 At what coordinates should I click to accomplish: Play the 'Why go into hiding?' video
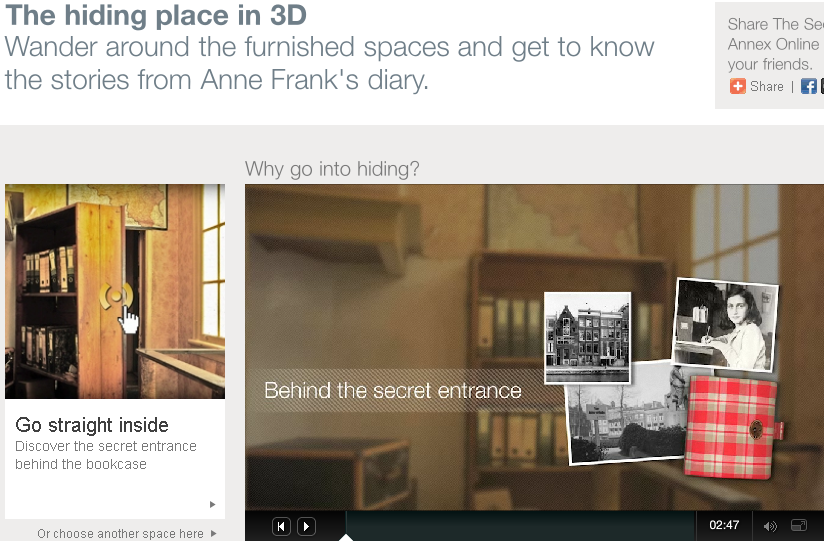tap(306, 526)
